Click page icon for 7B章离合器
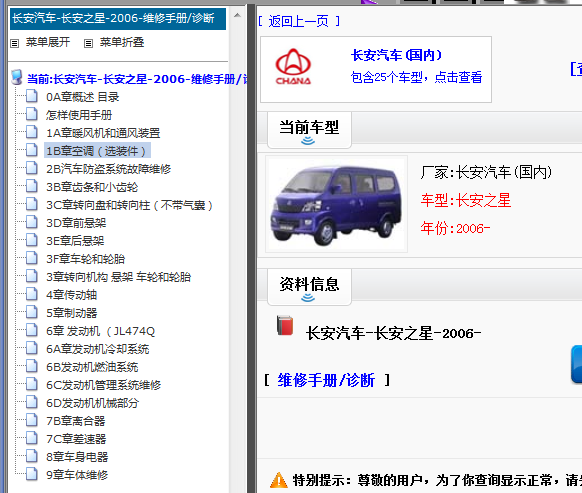 (x=32, y=420)
